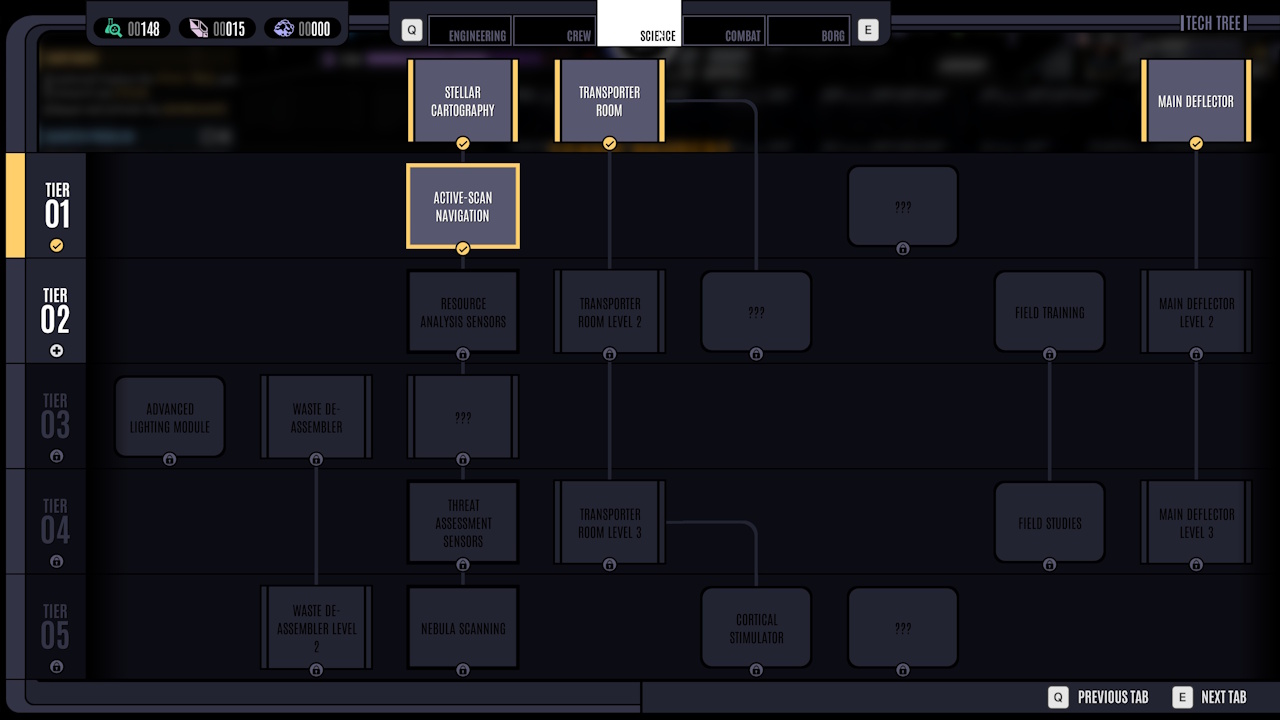The height and width of the screenshot is (720, 1280).
Task: Click the lock icon under Cortical Stimulator
Action: pyautogui.click(x=756, y=670)
